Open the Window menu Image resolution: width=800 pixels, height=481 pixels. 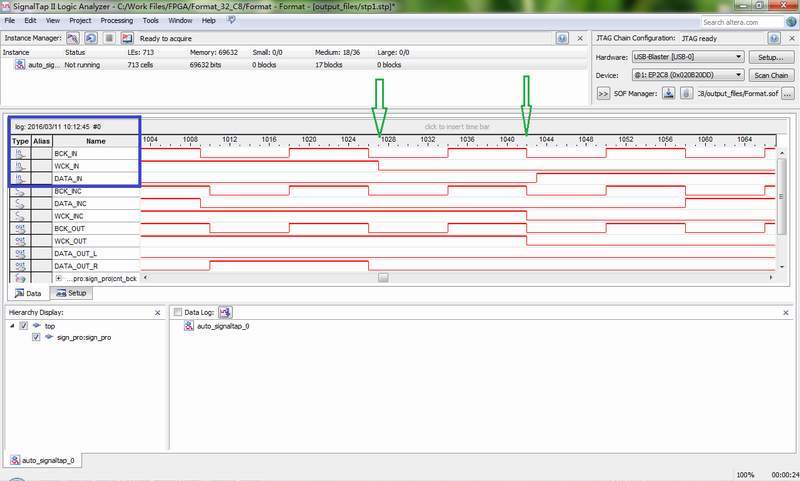coord(180,20)
